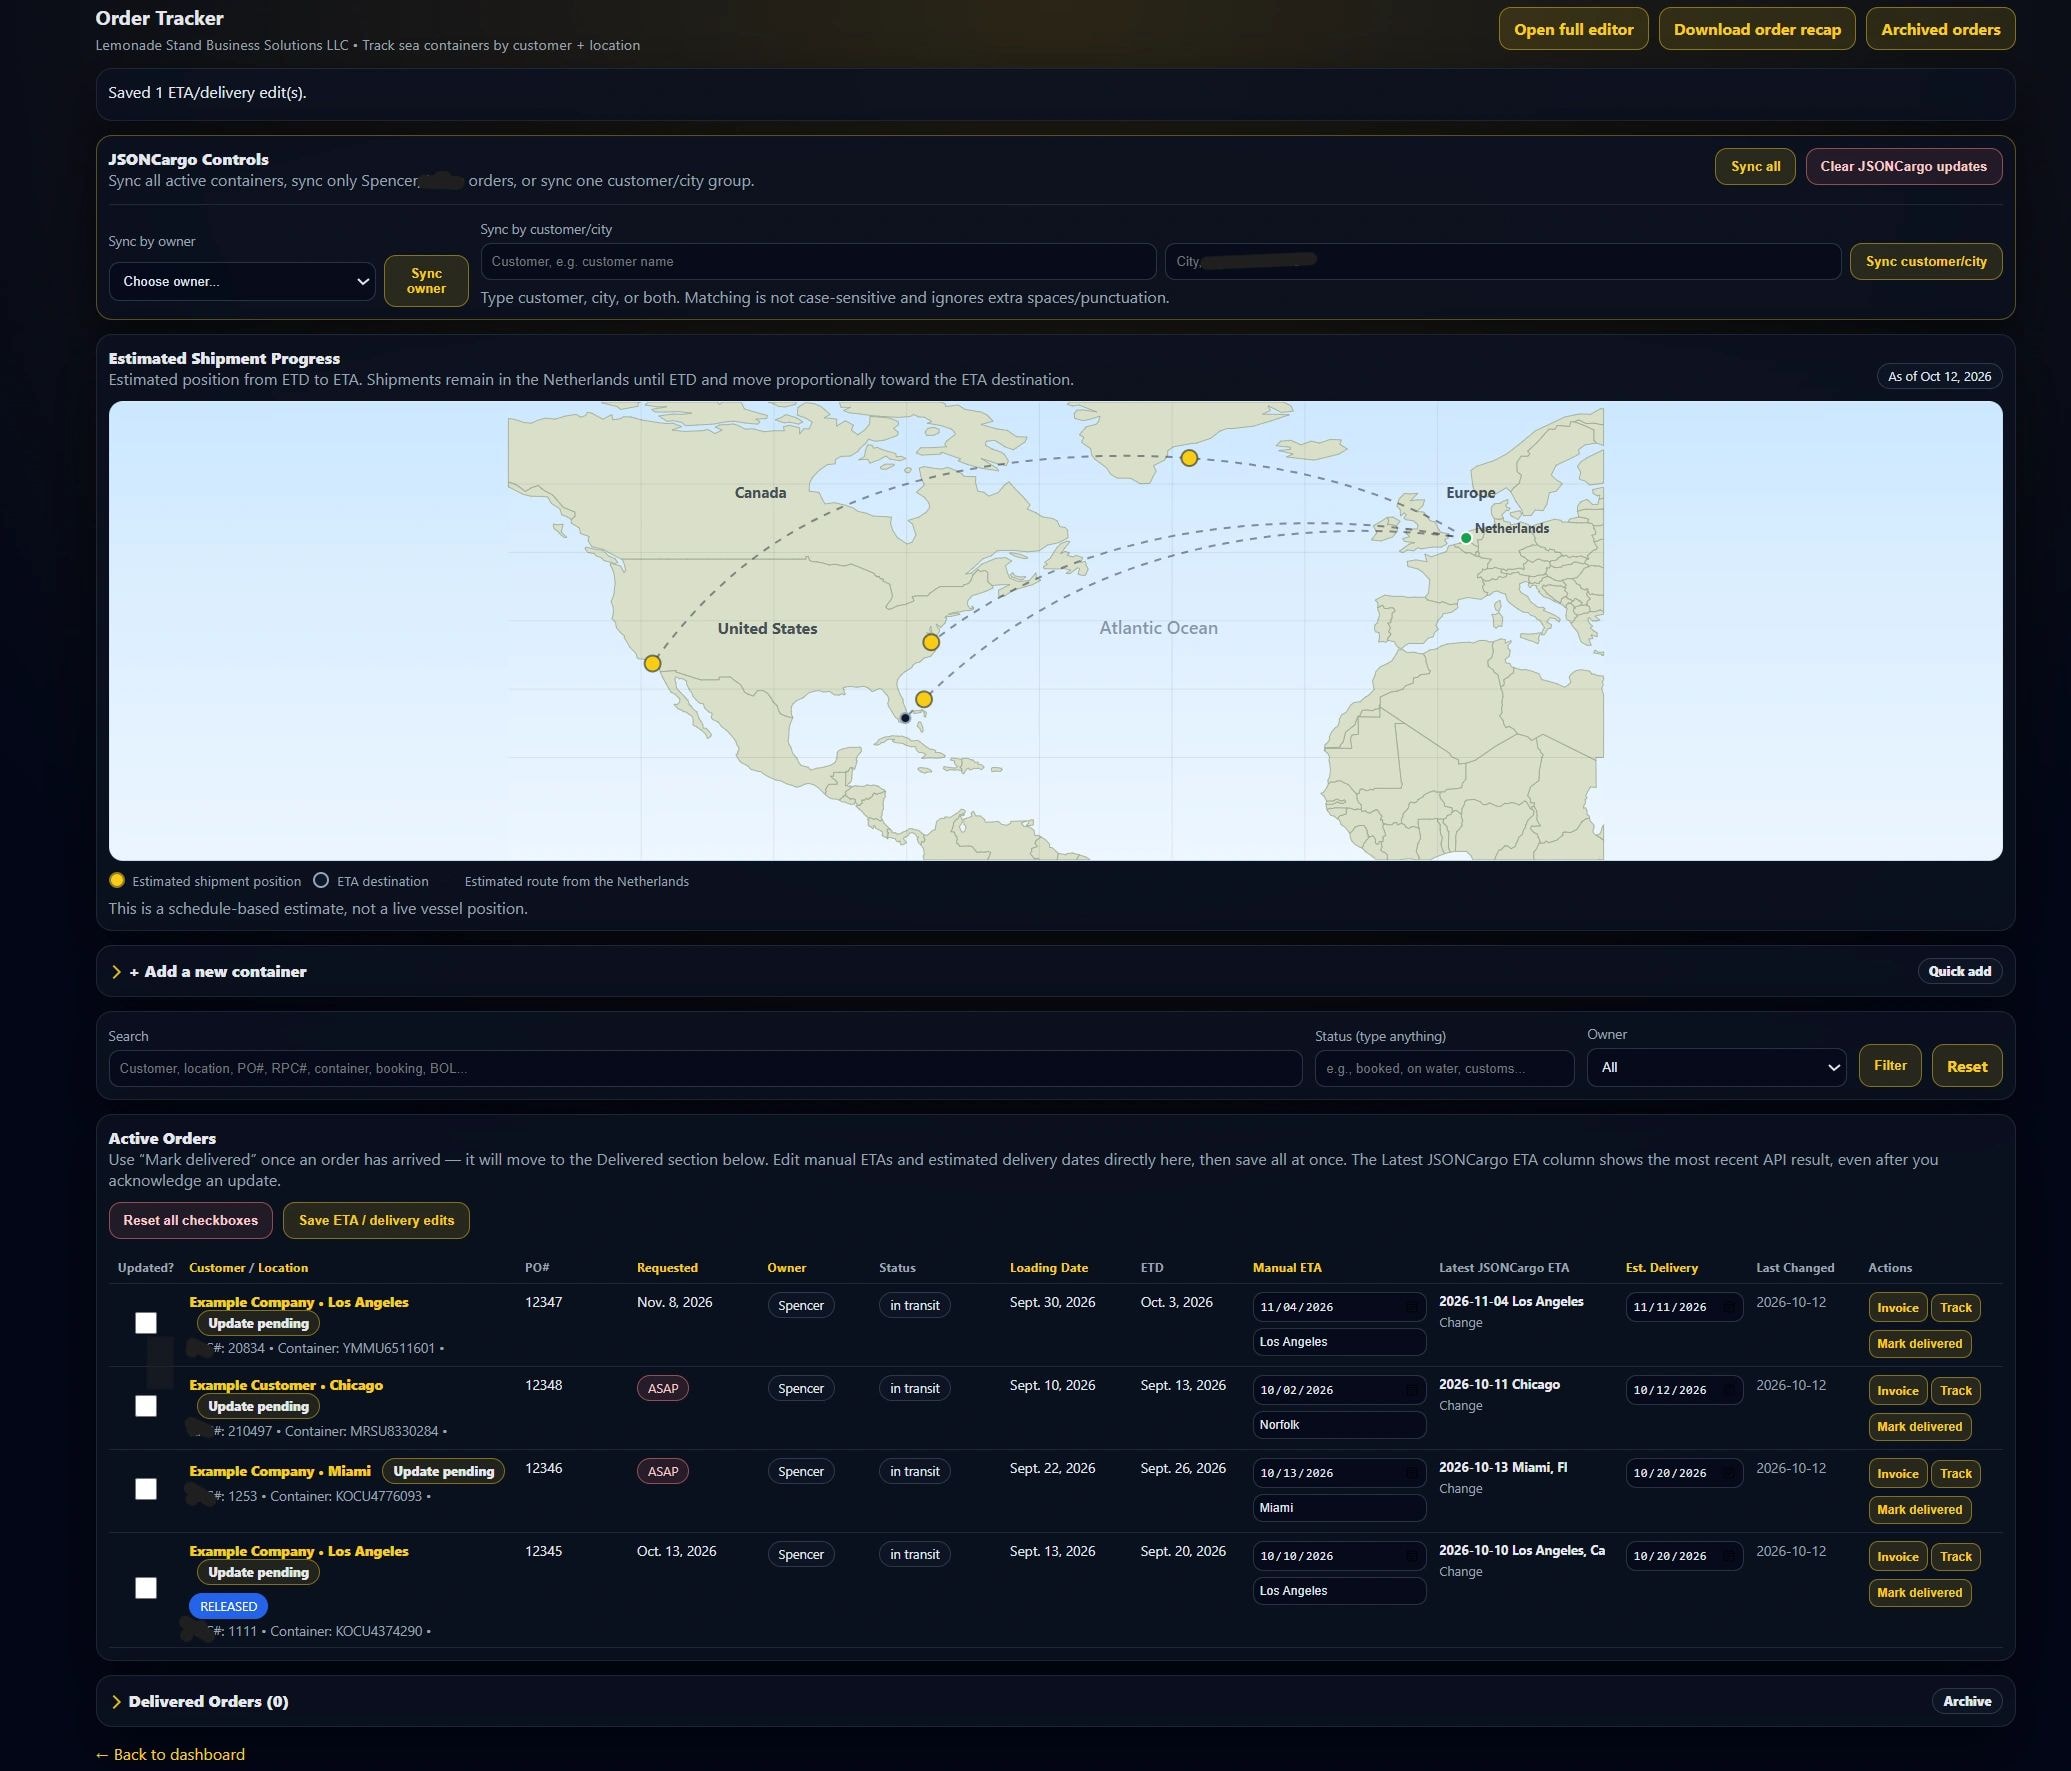Click the yellow shipment marker near Greenland
2071x1771 pixels.
[1188, 458]
